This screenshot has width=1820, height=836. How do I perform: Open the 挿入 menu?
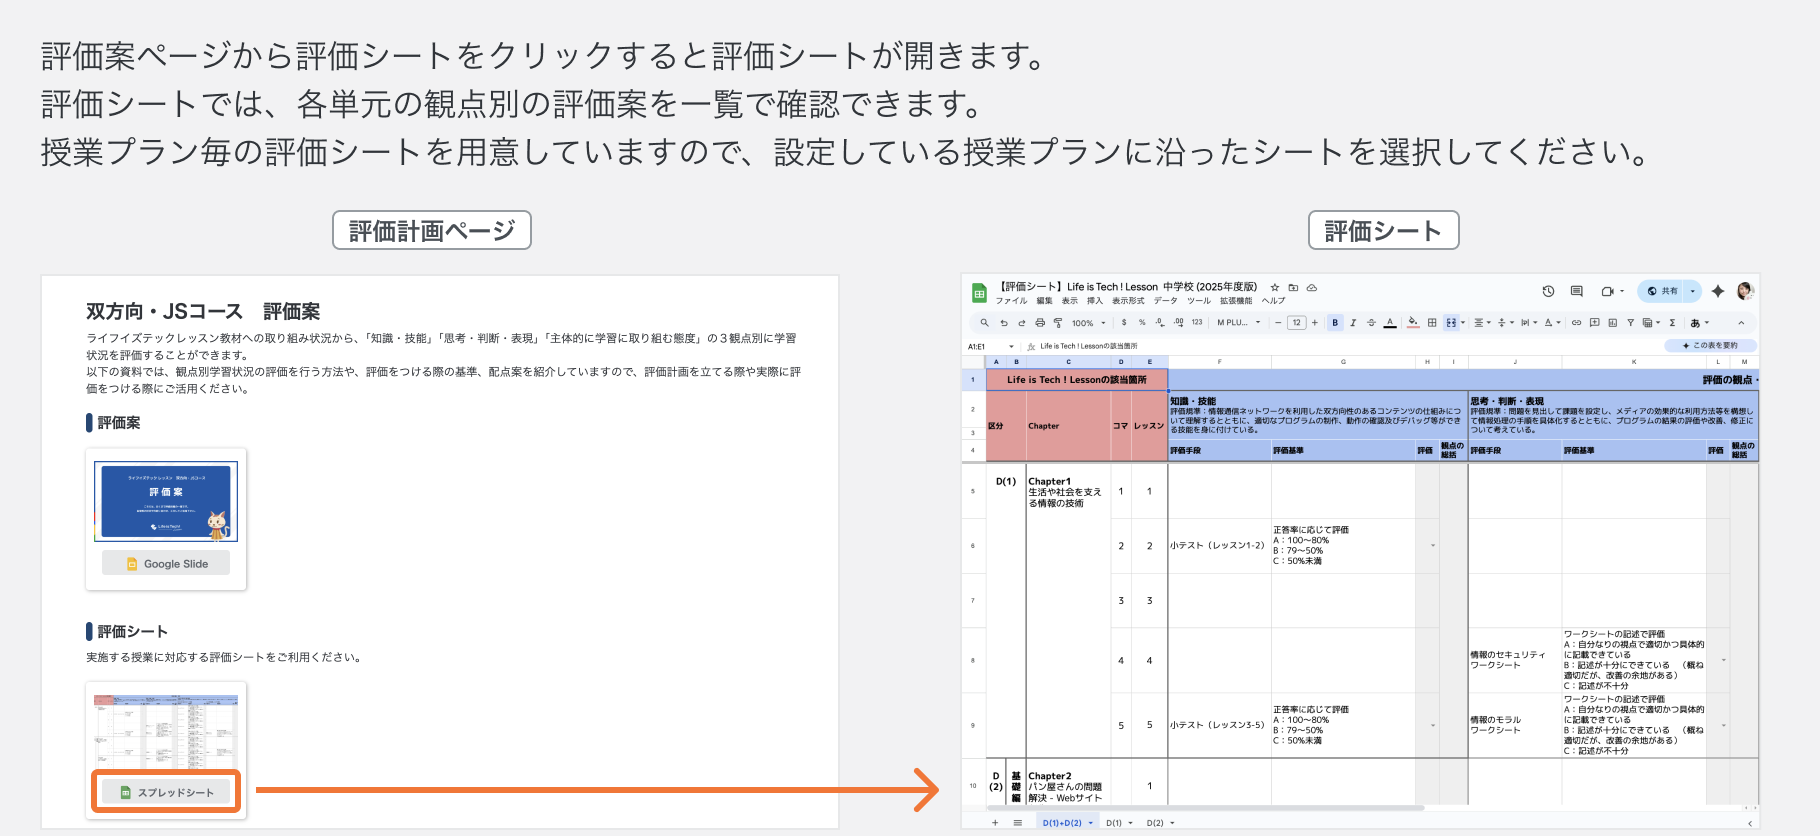coord(1095,301)
